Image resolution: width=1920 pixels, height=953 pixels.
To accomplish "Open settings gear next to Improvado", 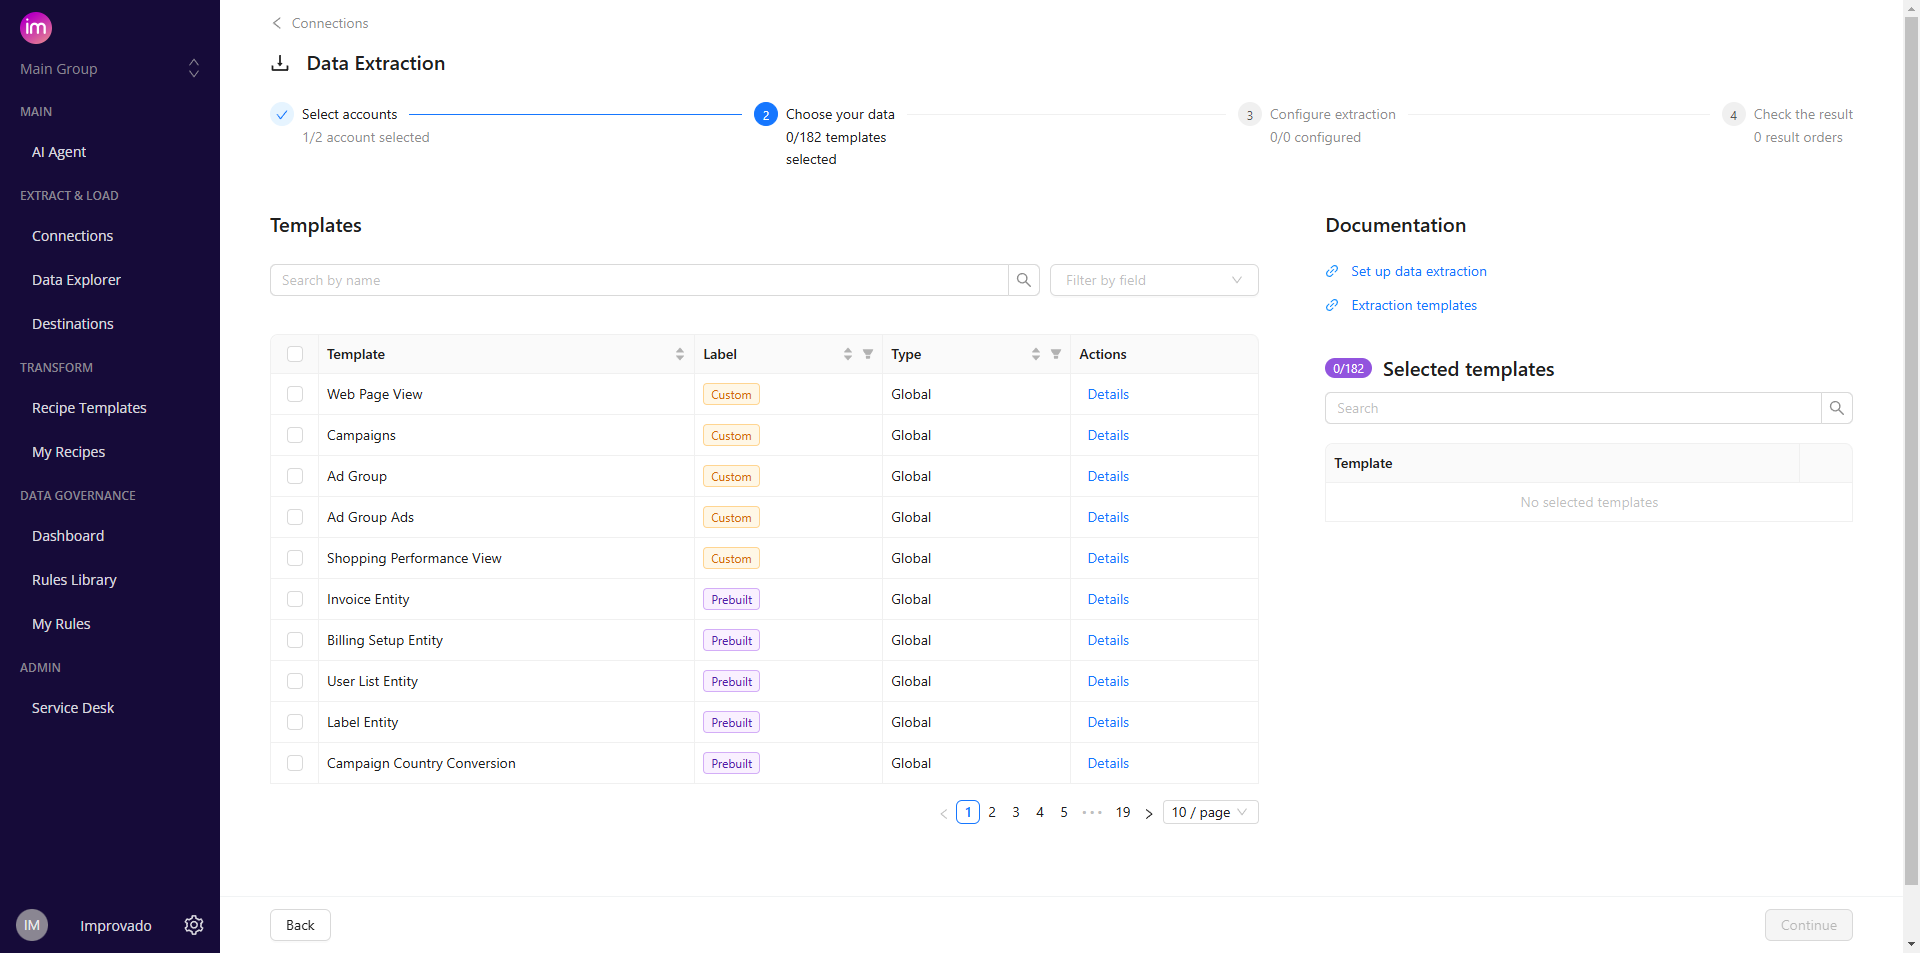I will click(x=194, y=925).
